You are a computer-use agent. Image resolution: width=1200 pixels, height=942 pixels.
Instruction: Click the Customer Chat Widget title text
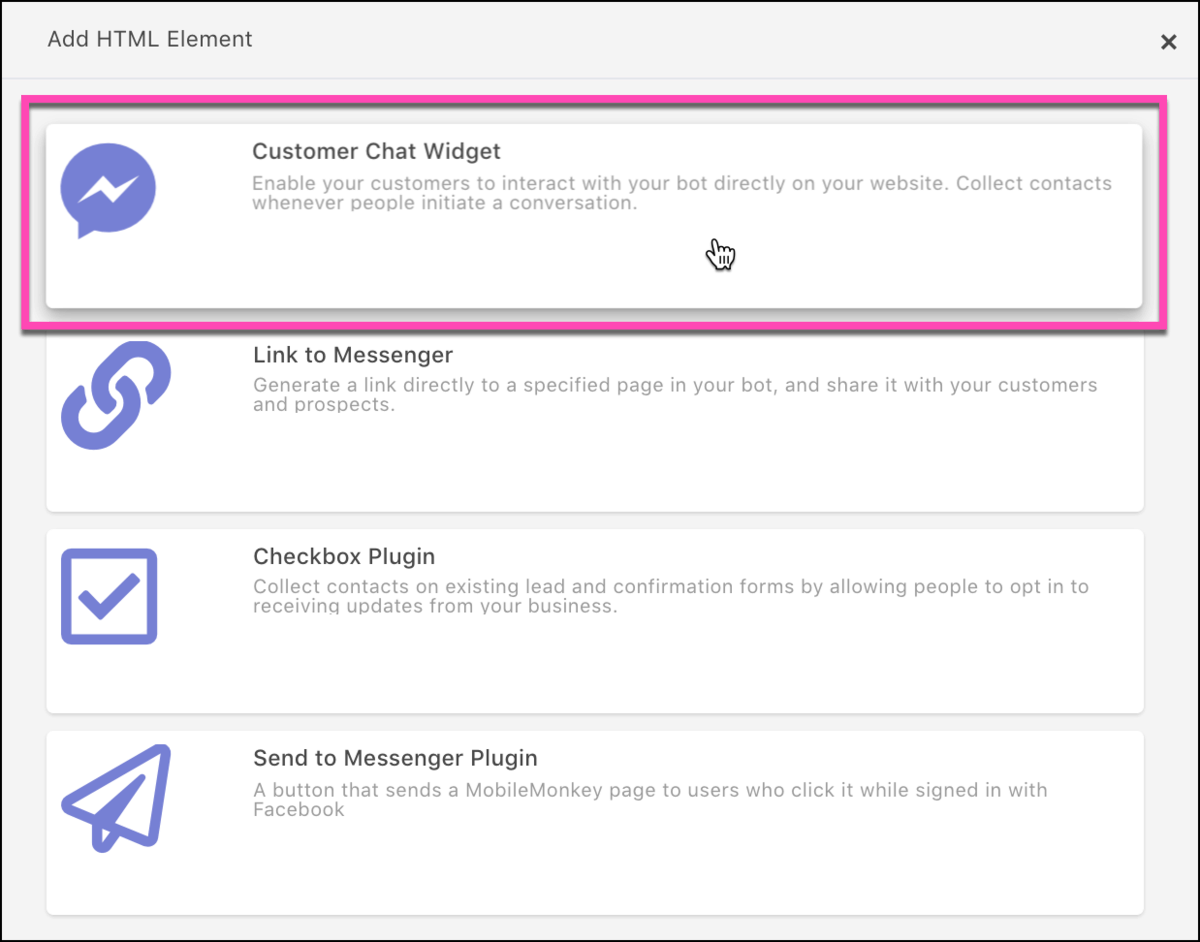(x=376, y=151)
